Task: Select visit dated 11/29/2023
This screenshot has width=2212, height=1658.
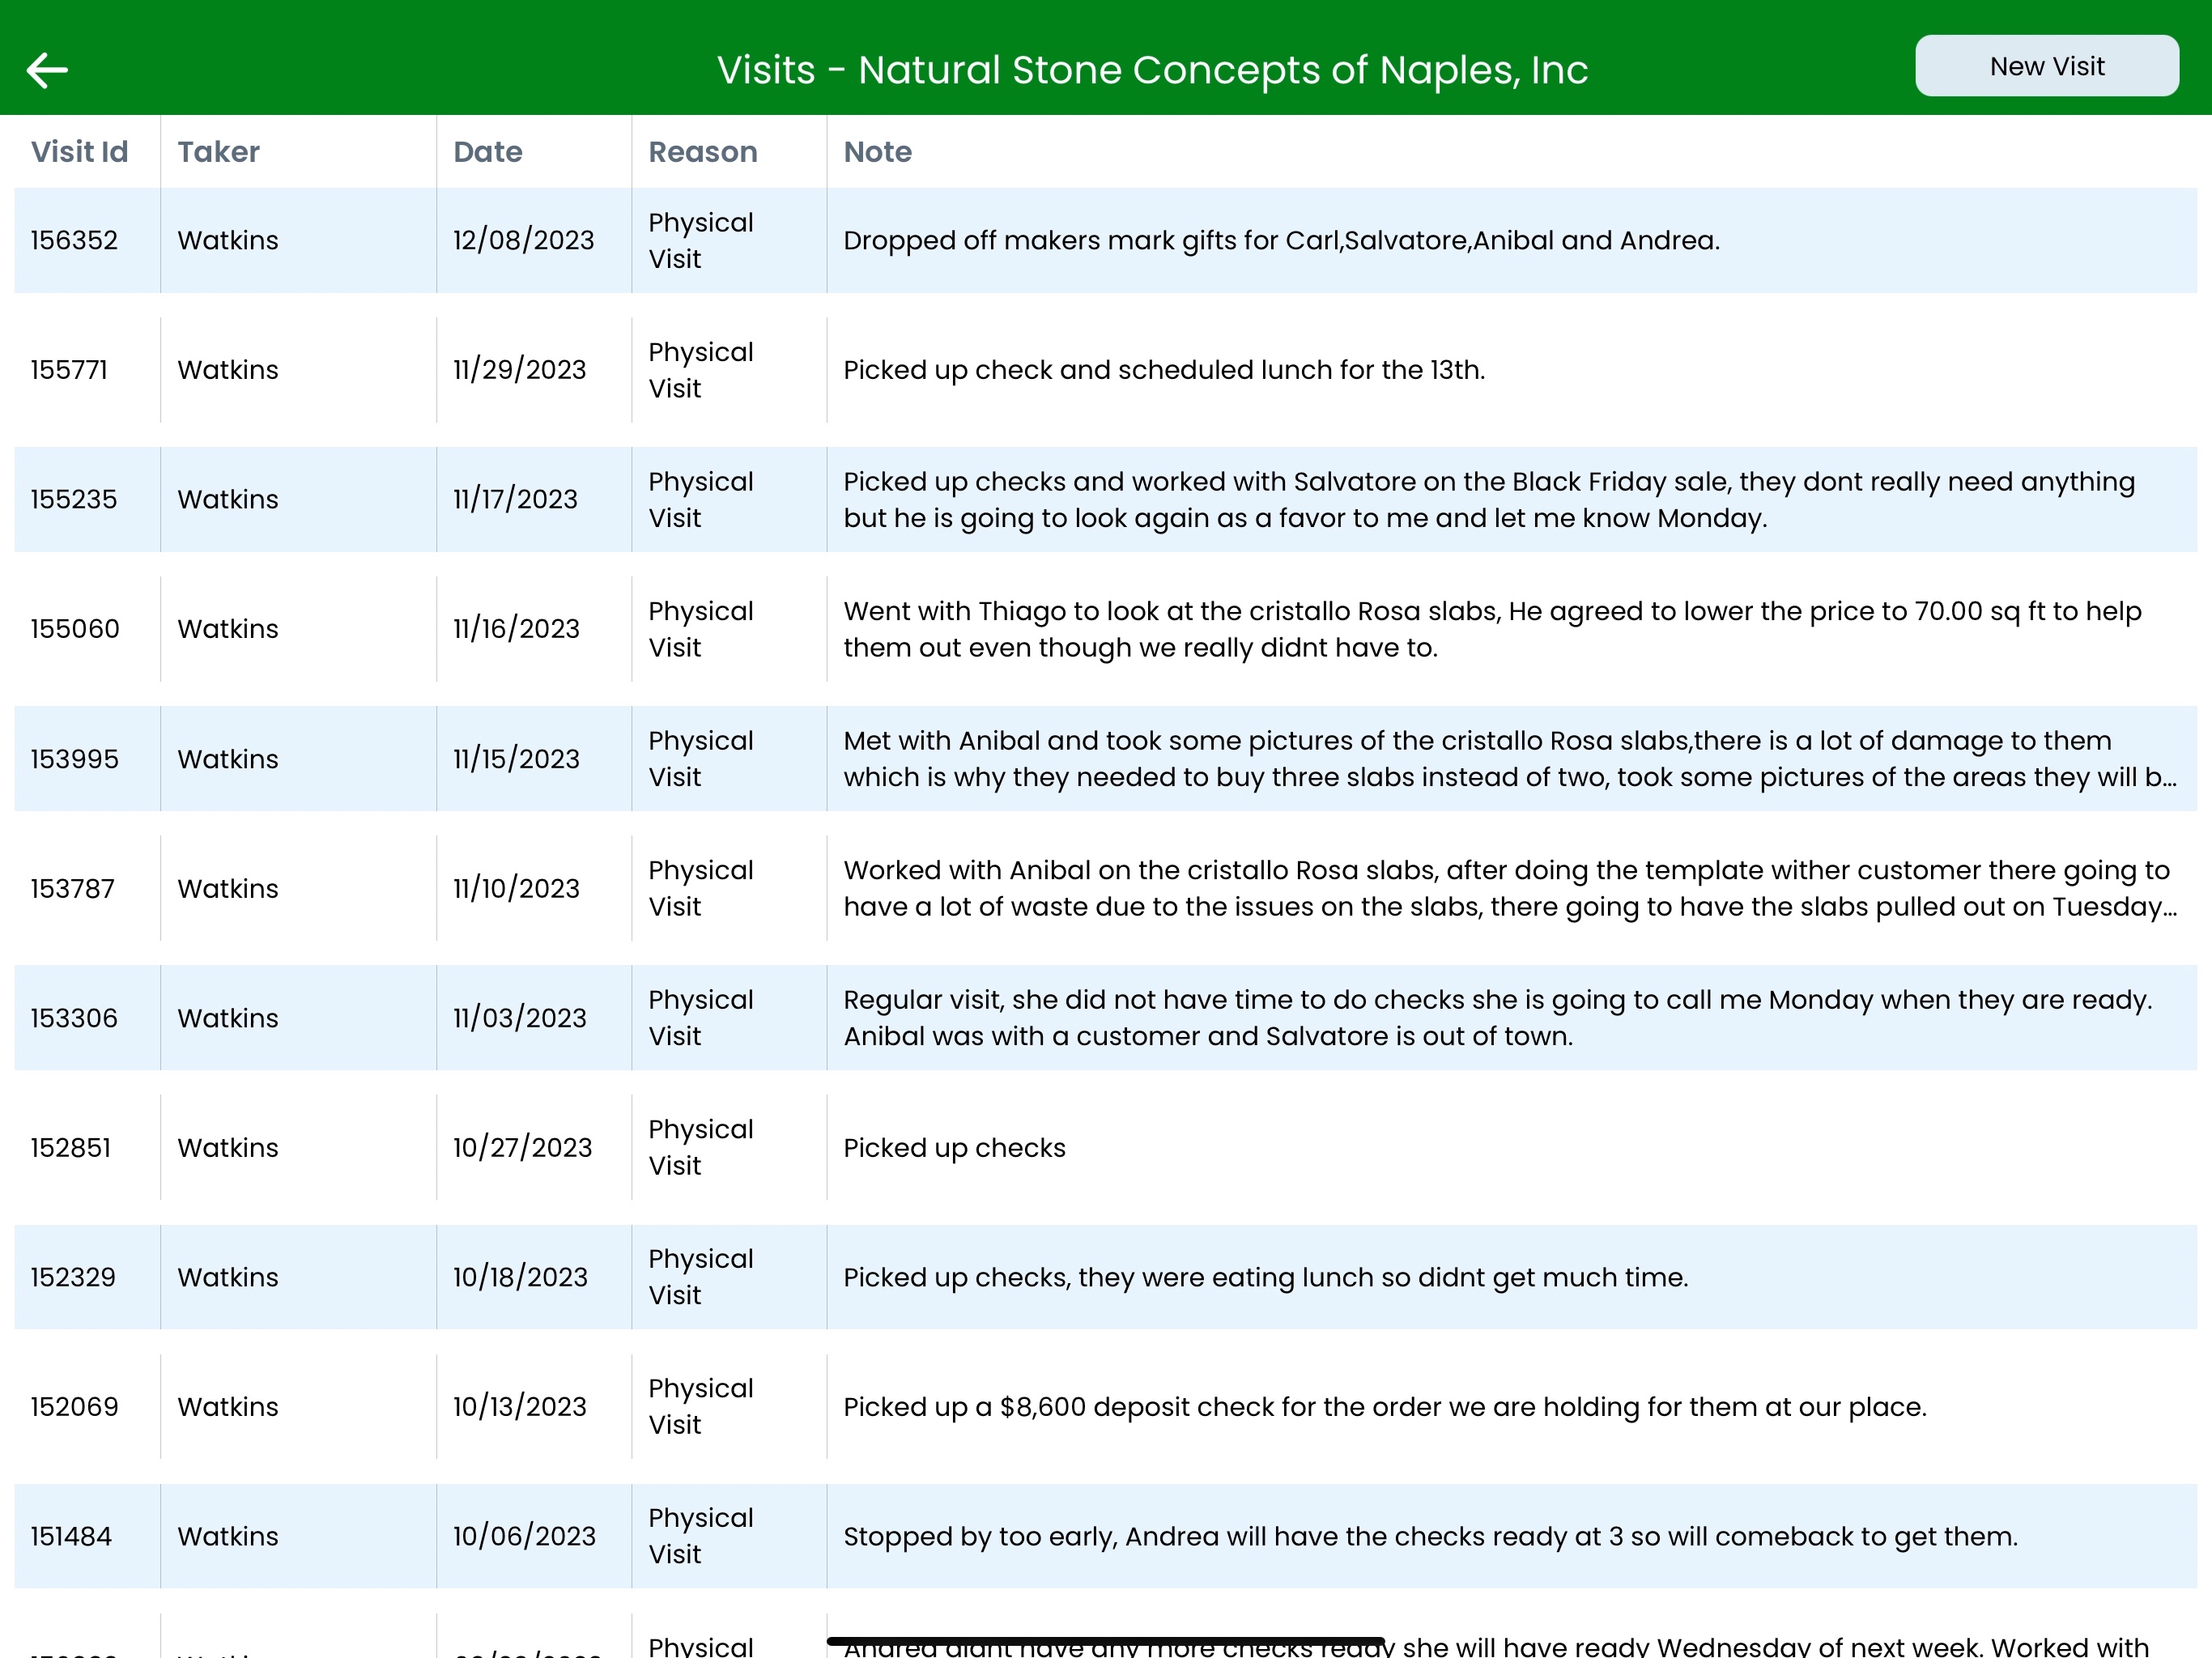Action: 519,370
